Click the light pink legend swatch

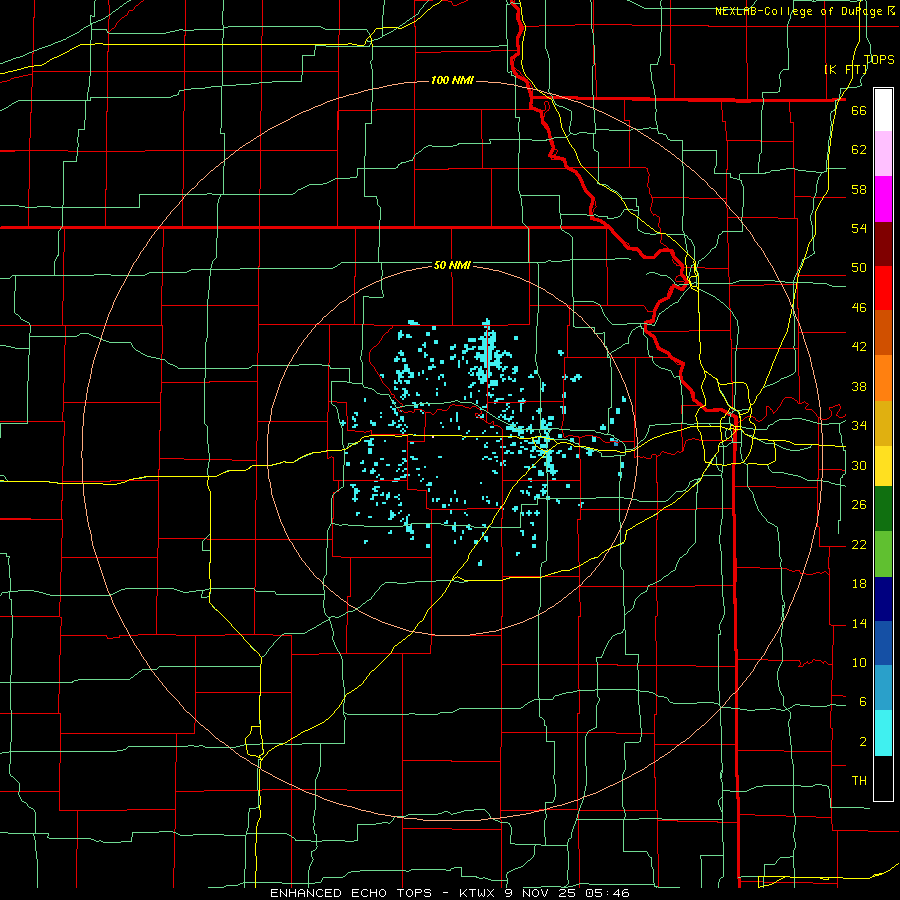[x=883, y=153]
